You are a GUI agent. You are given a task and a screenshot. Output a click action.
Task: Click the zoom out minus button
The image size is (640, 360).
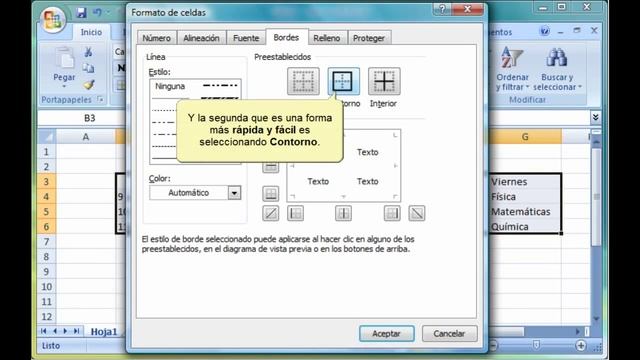pyautogui.click(x=493, y=346)
